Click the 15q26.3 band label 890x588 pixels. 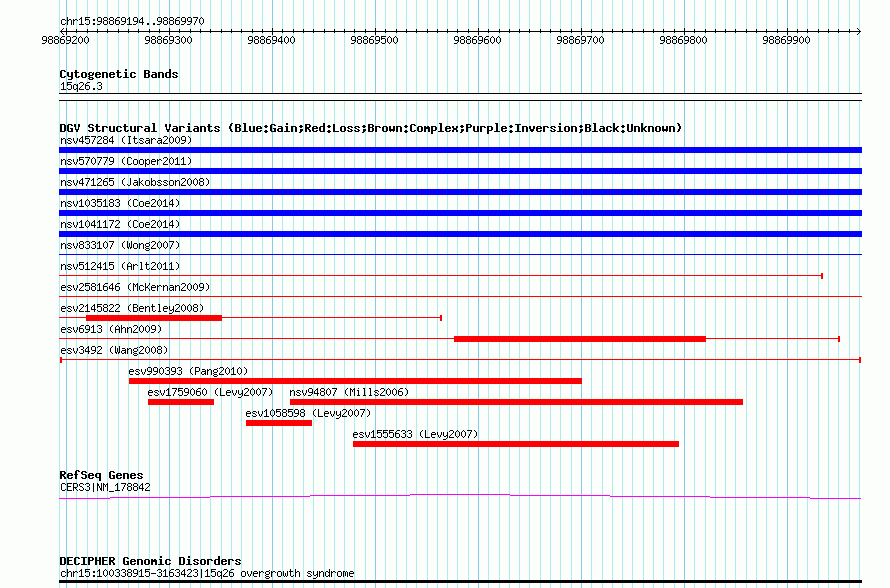coord(81,86)
